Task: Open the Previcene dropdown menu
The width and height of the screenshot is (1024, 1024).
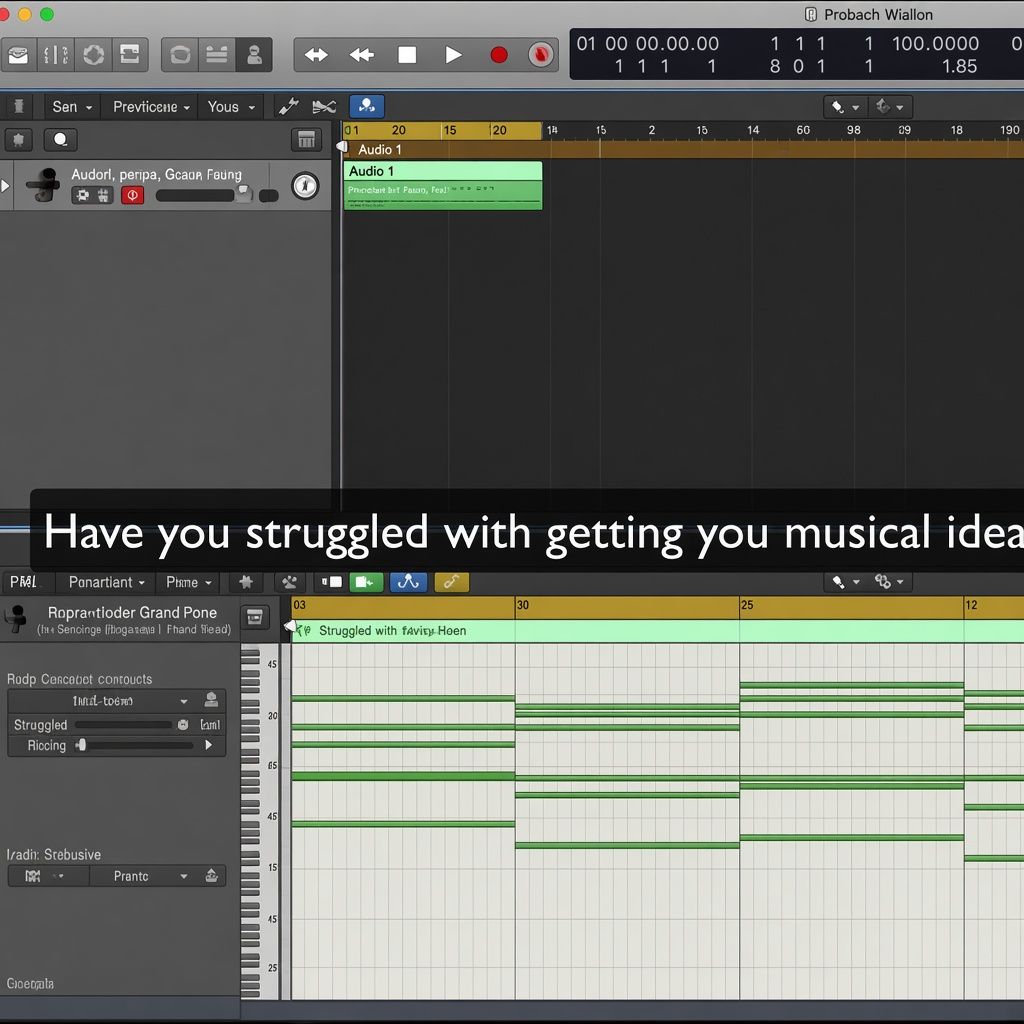Action: [x=151, y=106]
